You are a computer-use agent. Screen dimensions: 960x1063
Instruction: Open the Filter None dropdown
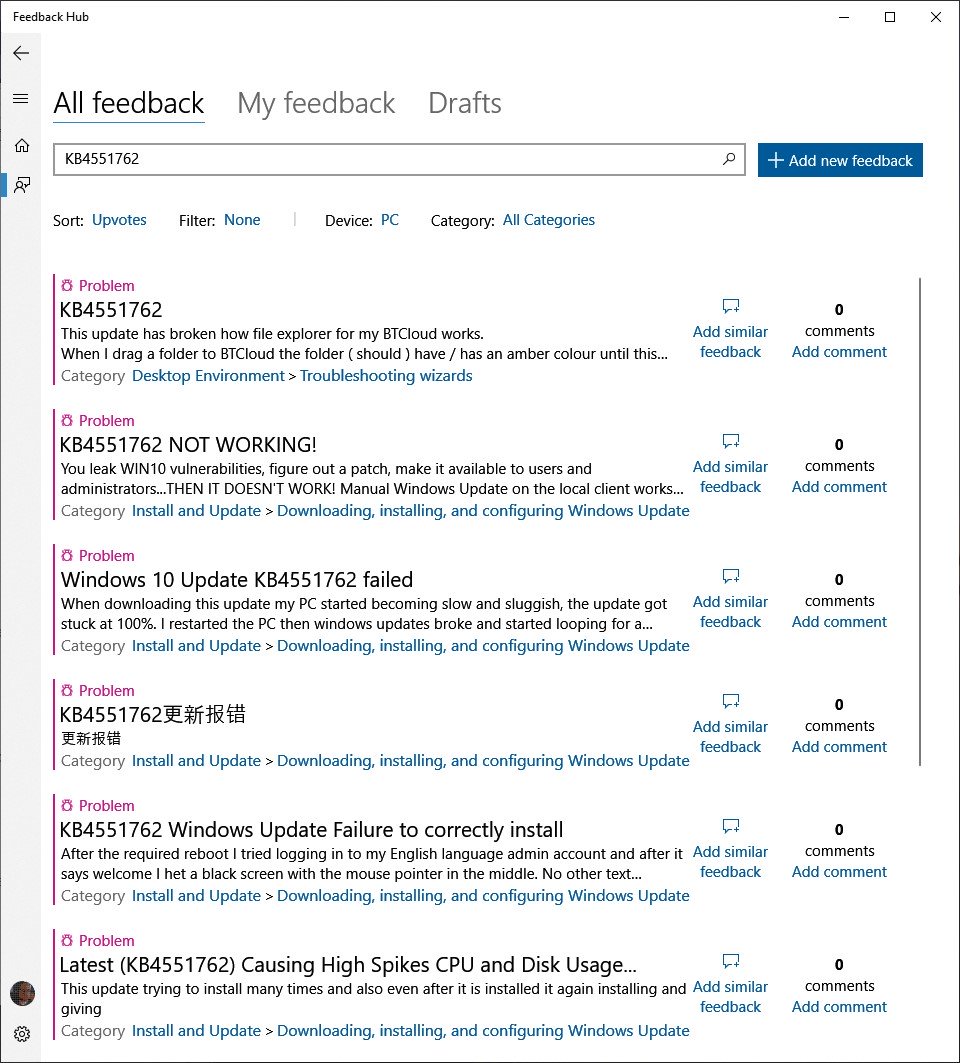click(x=242, y=220)
